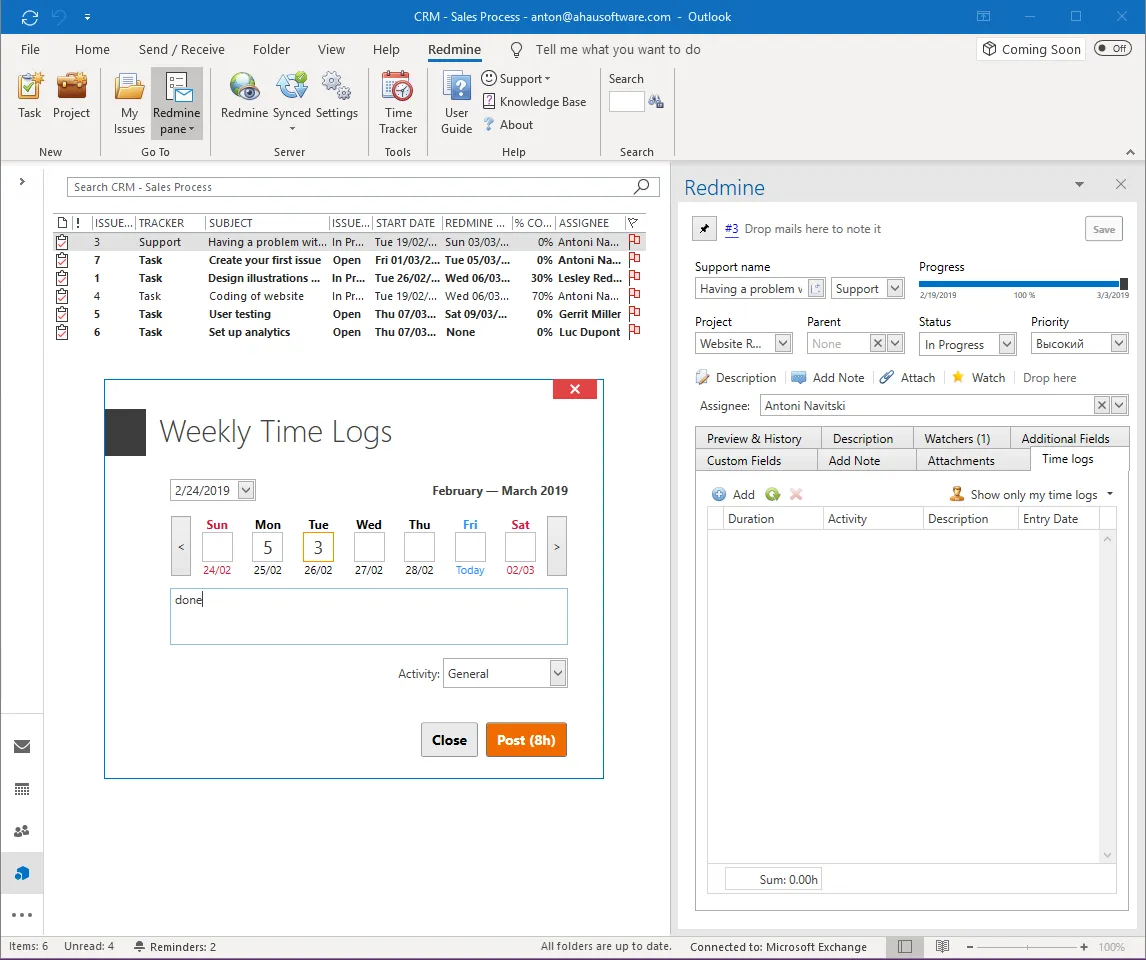
Task: Expand the Show only my time logs menu
Action: pyautogui.click(x=1109, y=495)
